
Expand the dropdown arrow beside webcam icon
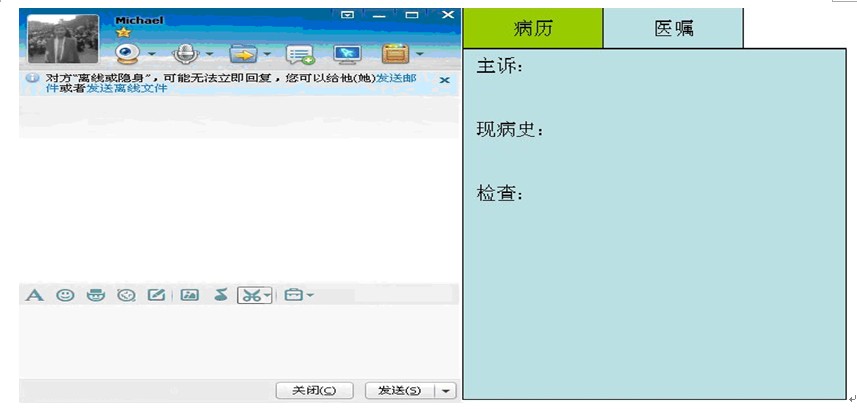click(x=151, y=55)
